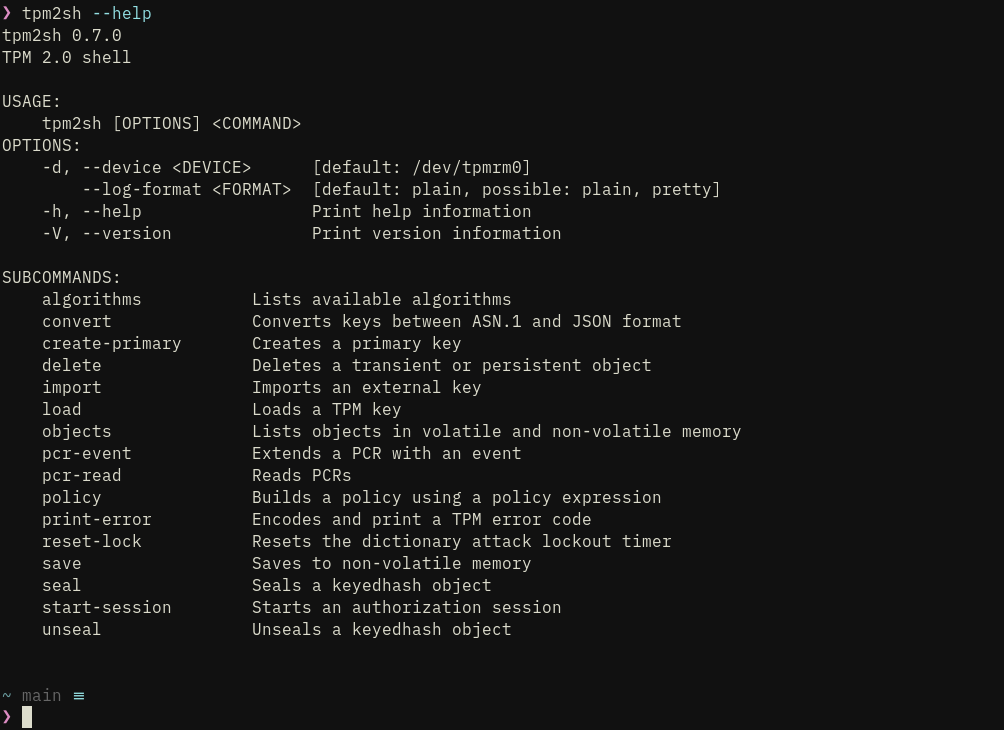Place cursor at the terminal input block
Screen dimensions: 1004x730
point(27,717)
